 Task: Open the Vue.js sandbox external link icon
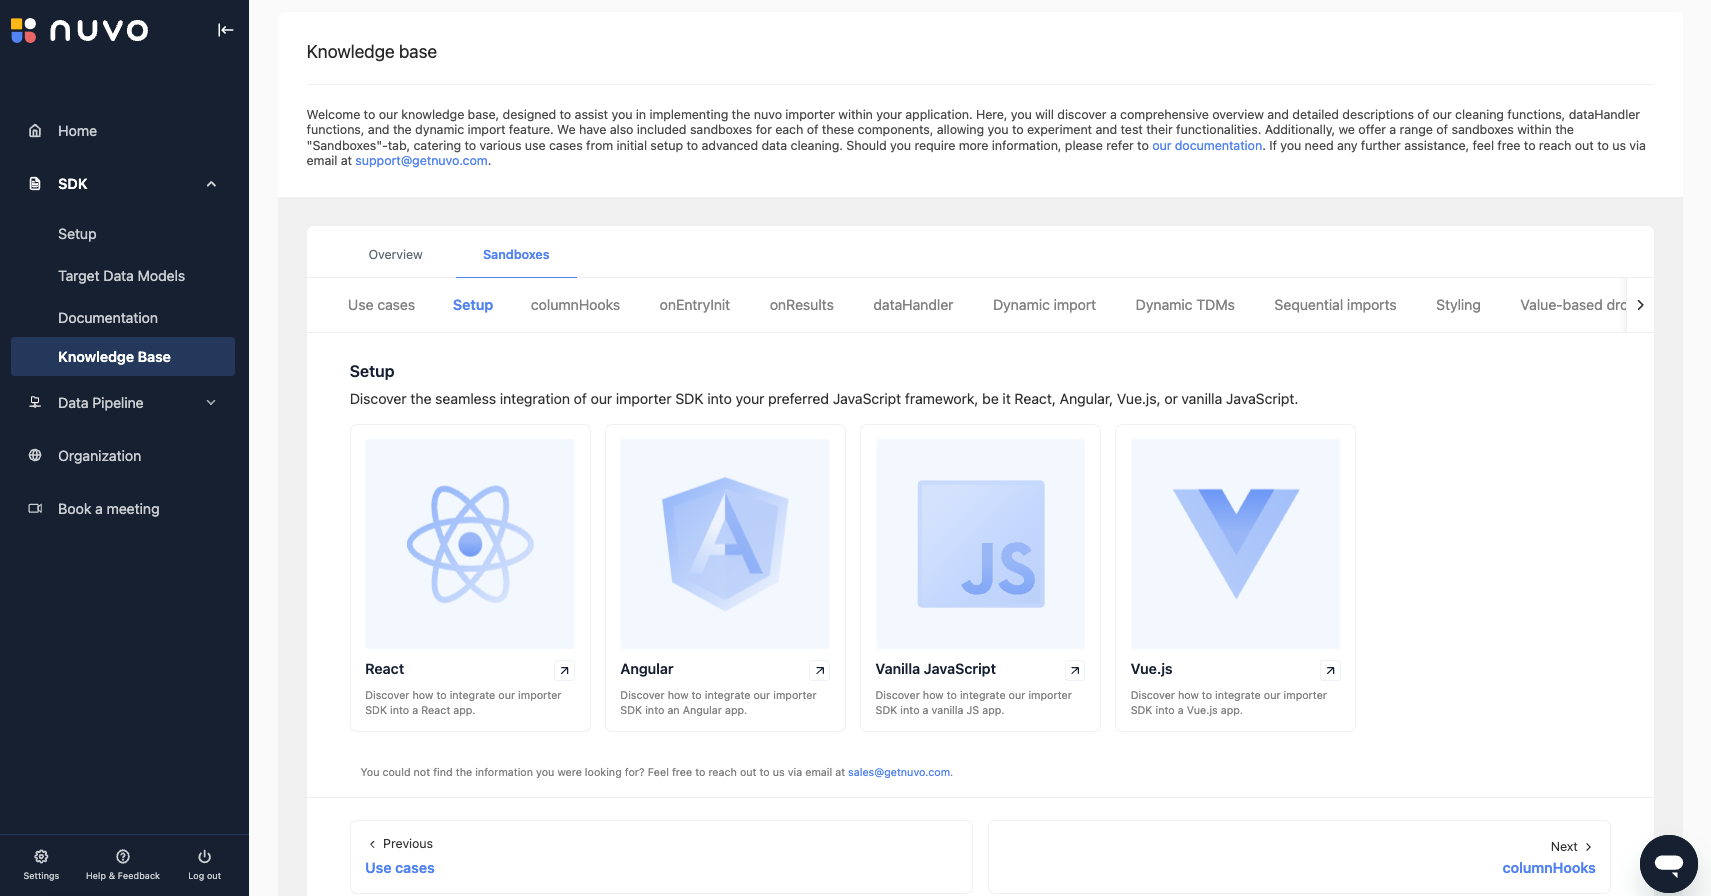1330,670
